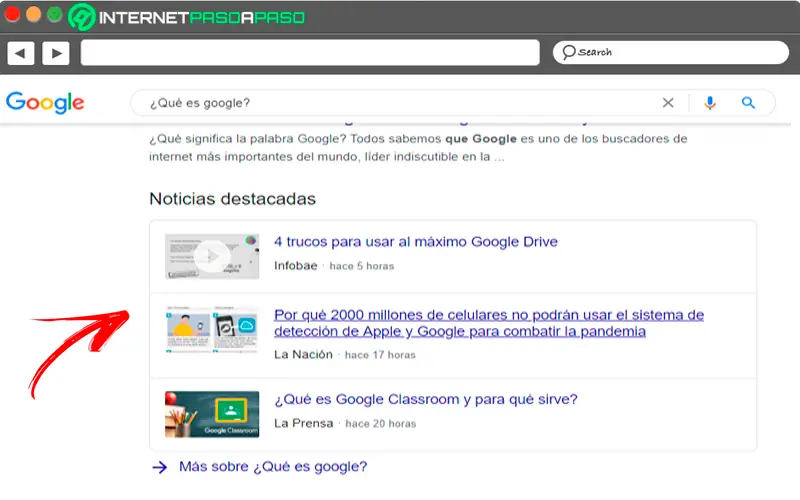Click the browser address bar field
Viewport: 800px width, 500px height.
[310, 53]
